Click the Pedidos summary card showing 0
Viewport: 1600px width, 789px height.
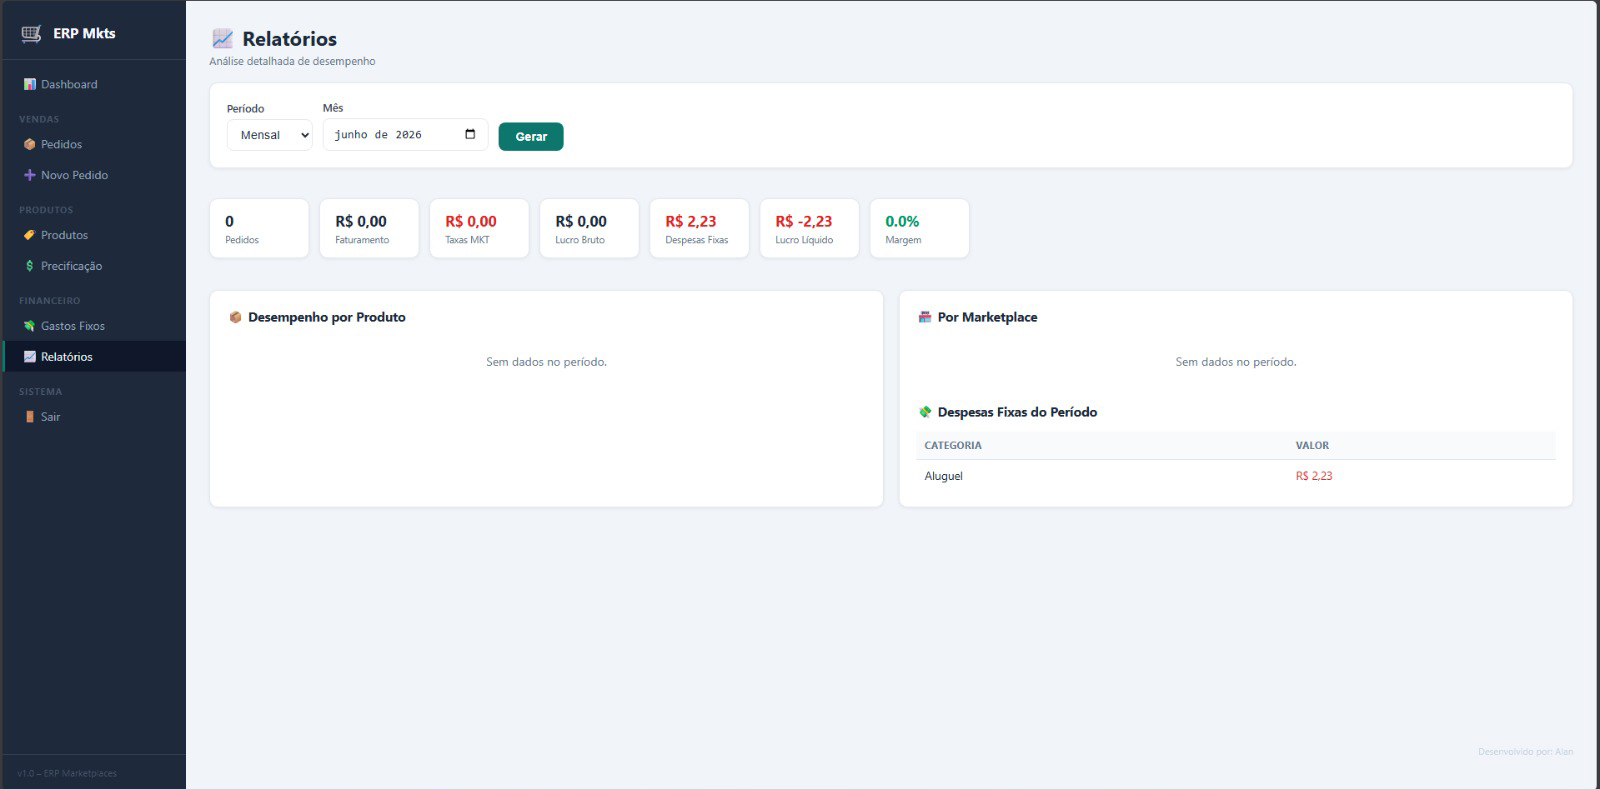pos(259,228)
